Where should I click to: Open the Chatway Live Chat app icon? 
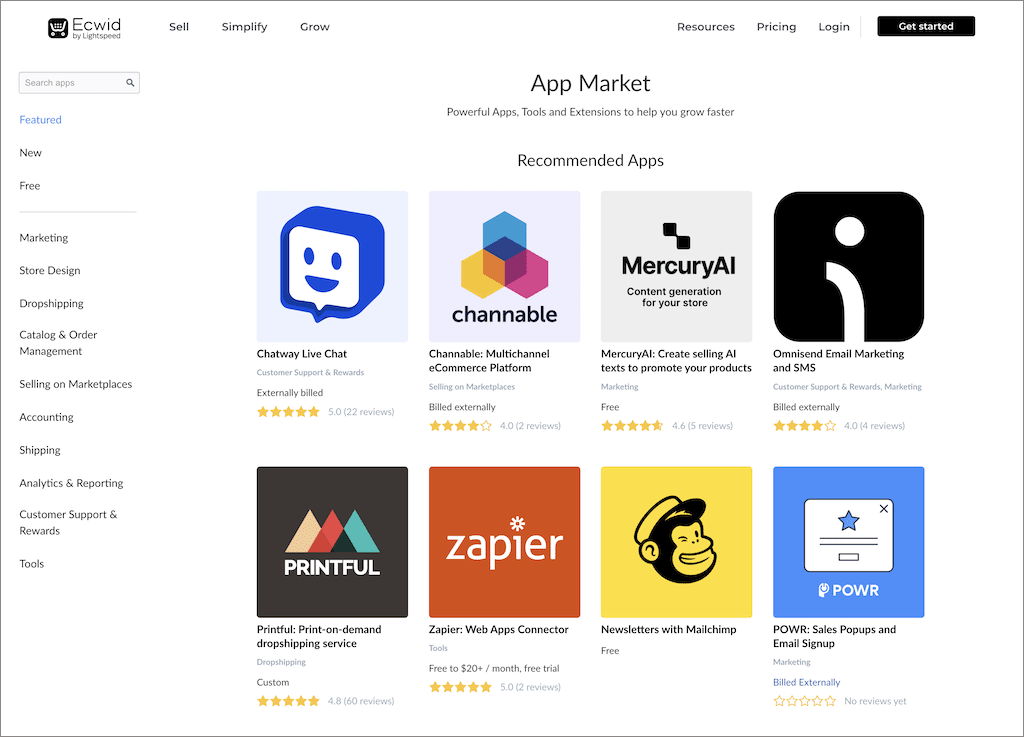pyautogui.click(x=332, y=267)
